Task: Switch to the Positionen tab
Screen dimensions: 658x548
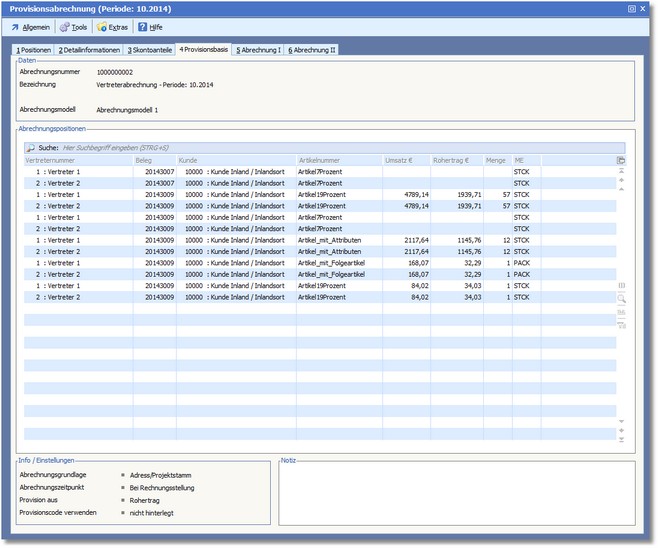Action: (x=32, y=49)
